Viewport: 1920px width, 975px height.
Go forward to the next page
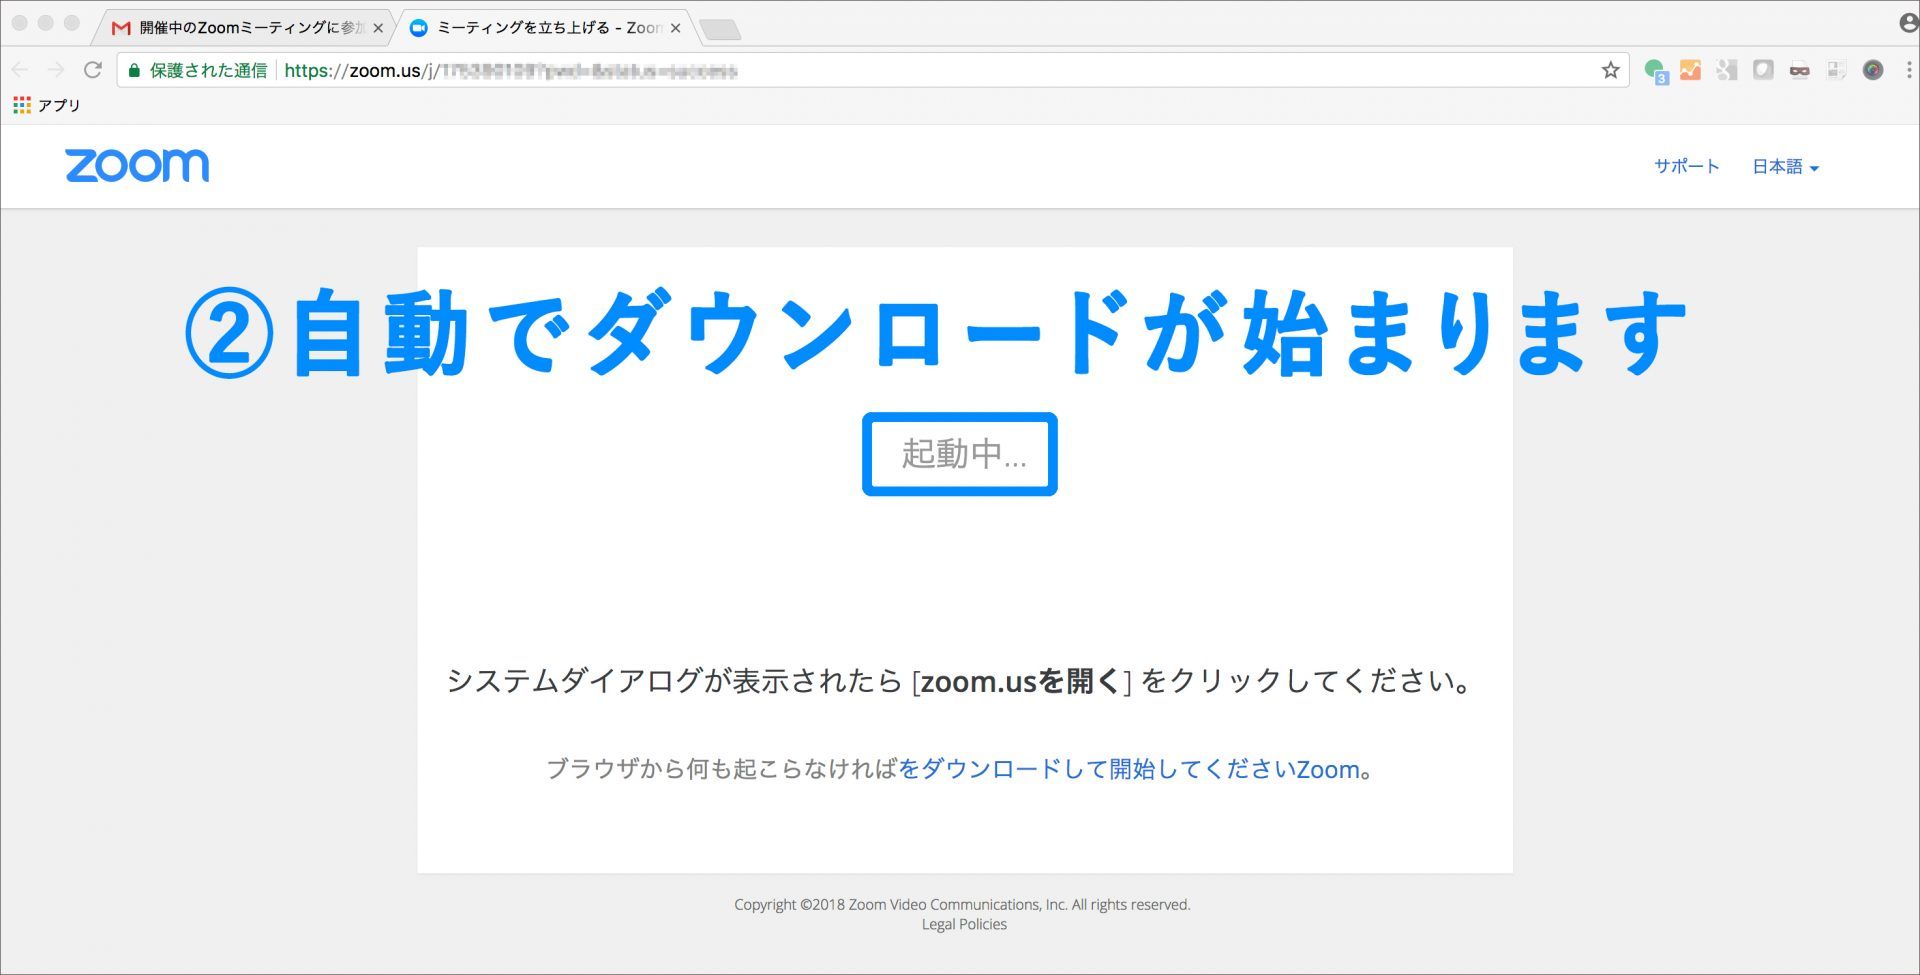click(56, 70)
